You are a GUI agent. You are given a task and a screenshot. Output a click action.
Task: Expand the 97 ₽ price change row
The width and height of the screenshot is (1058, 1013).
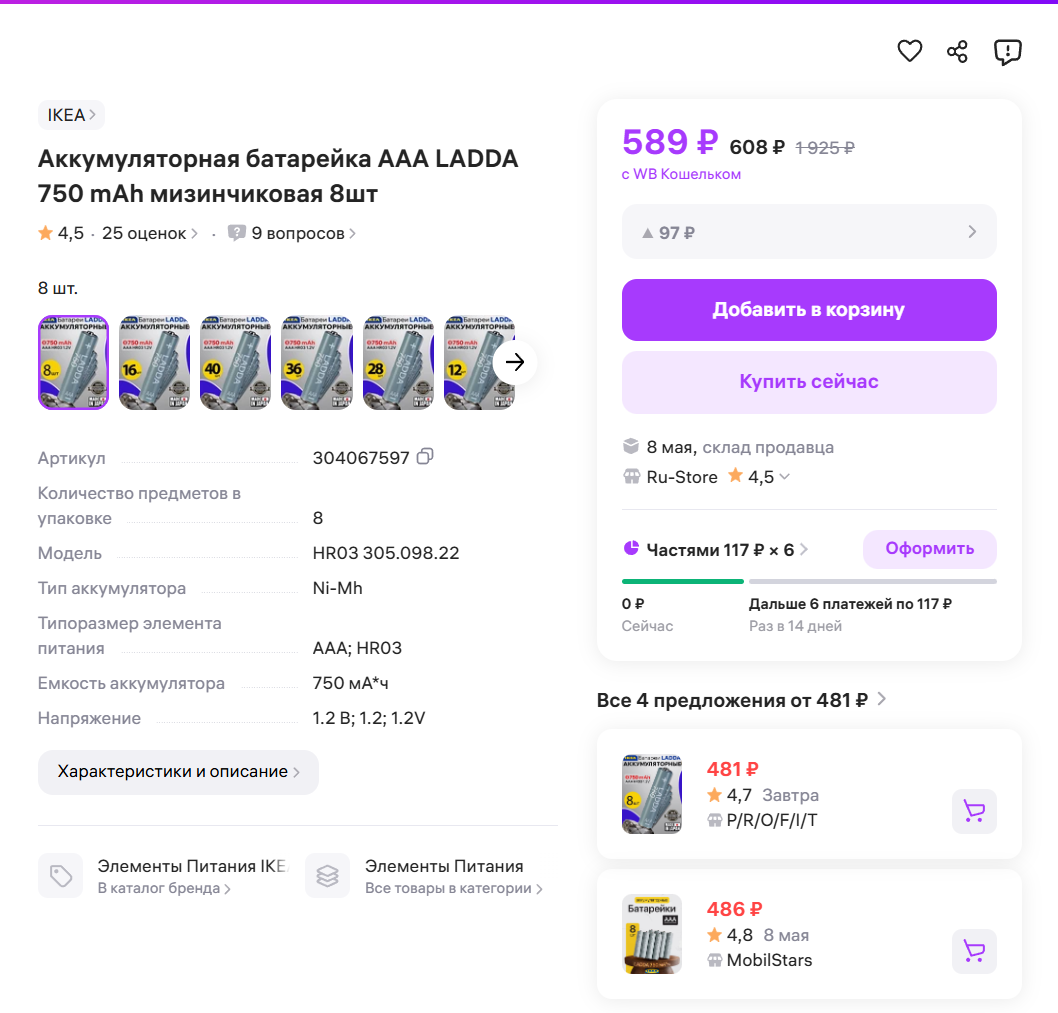point(809,232)
